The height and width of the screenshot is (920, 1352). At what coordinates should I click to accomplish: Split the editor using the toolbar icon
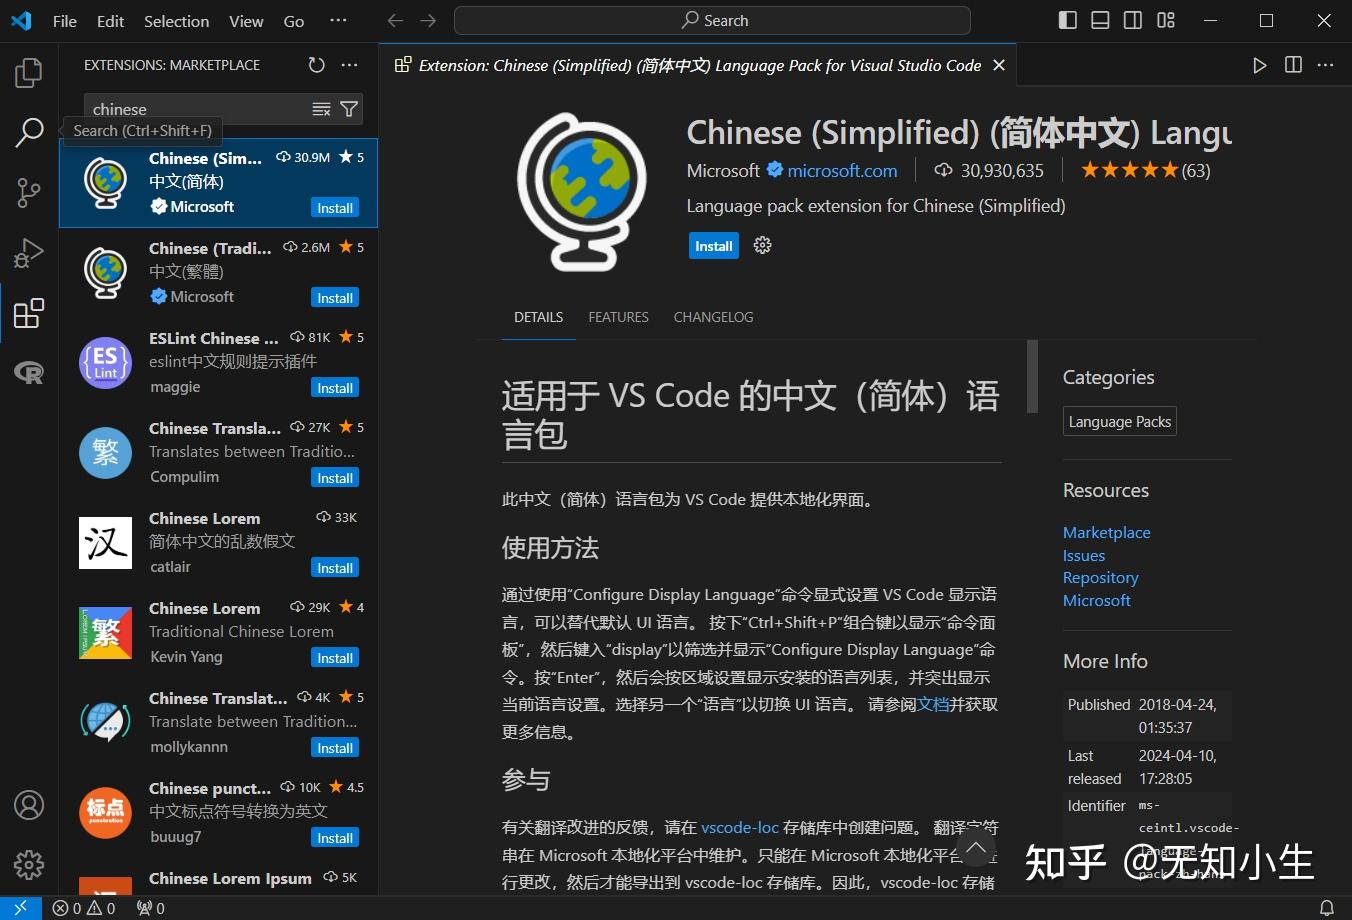(x=1292, y=64)
